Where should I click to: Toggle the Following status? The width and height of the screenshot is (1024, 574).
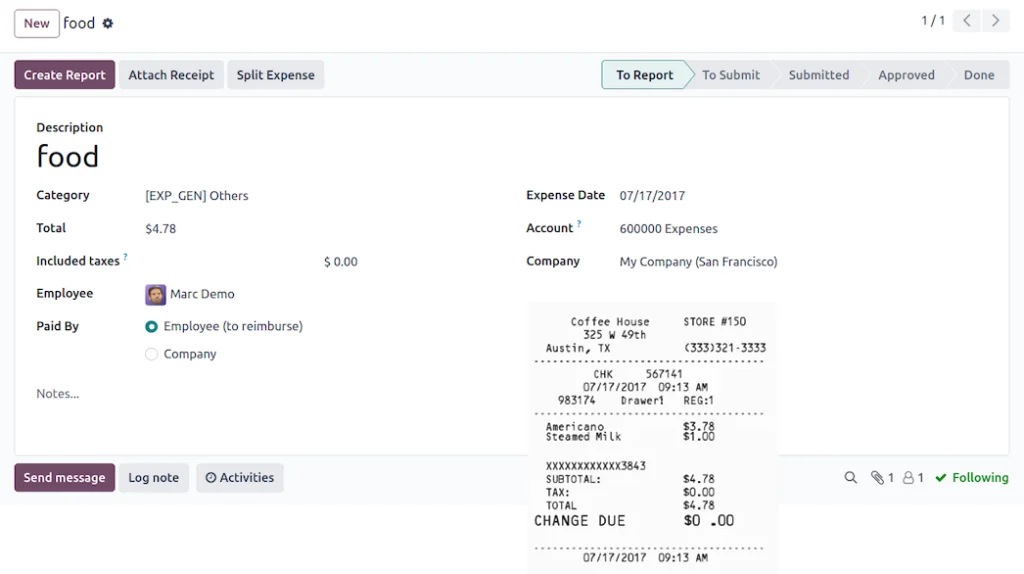[972, 478]
